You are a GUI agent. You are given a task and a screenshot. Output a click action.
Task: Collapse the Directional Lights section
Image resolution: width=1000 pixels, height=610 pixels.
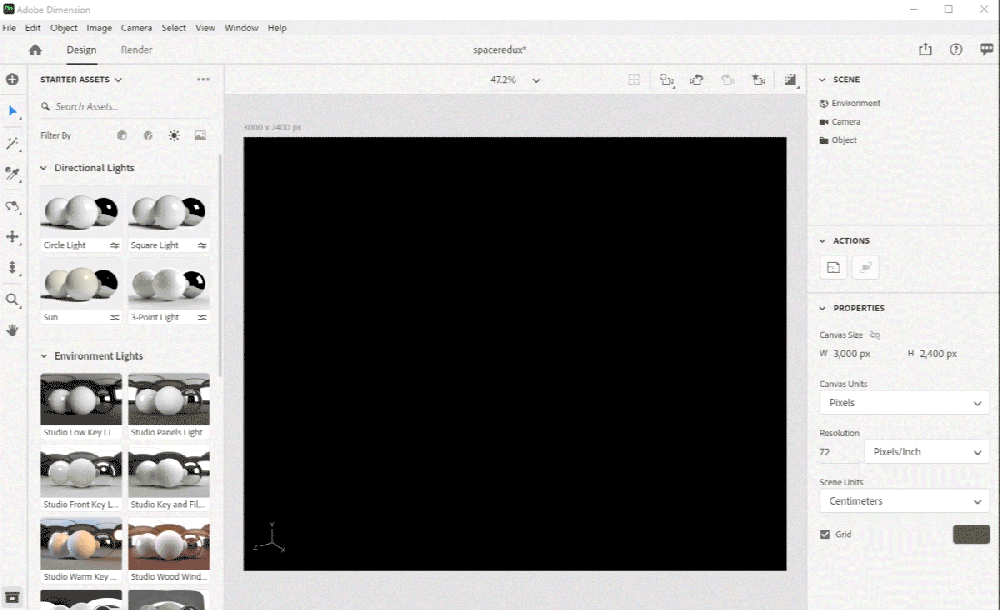(x=44, y=168)
